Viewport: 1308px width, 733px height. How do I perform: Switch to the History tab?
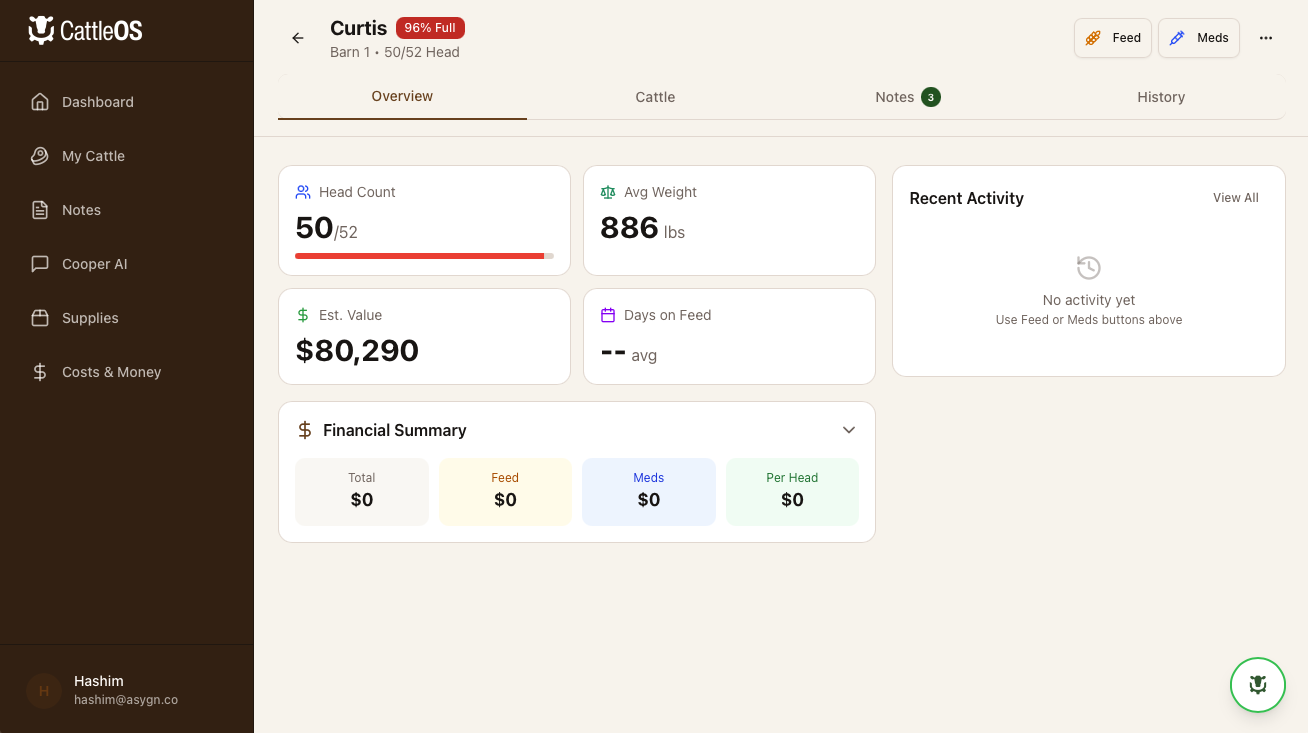pos(1161,96)
